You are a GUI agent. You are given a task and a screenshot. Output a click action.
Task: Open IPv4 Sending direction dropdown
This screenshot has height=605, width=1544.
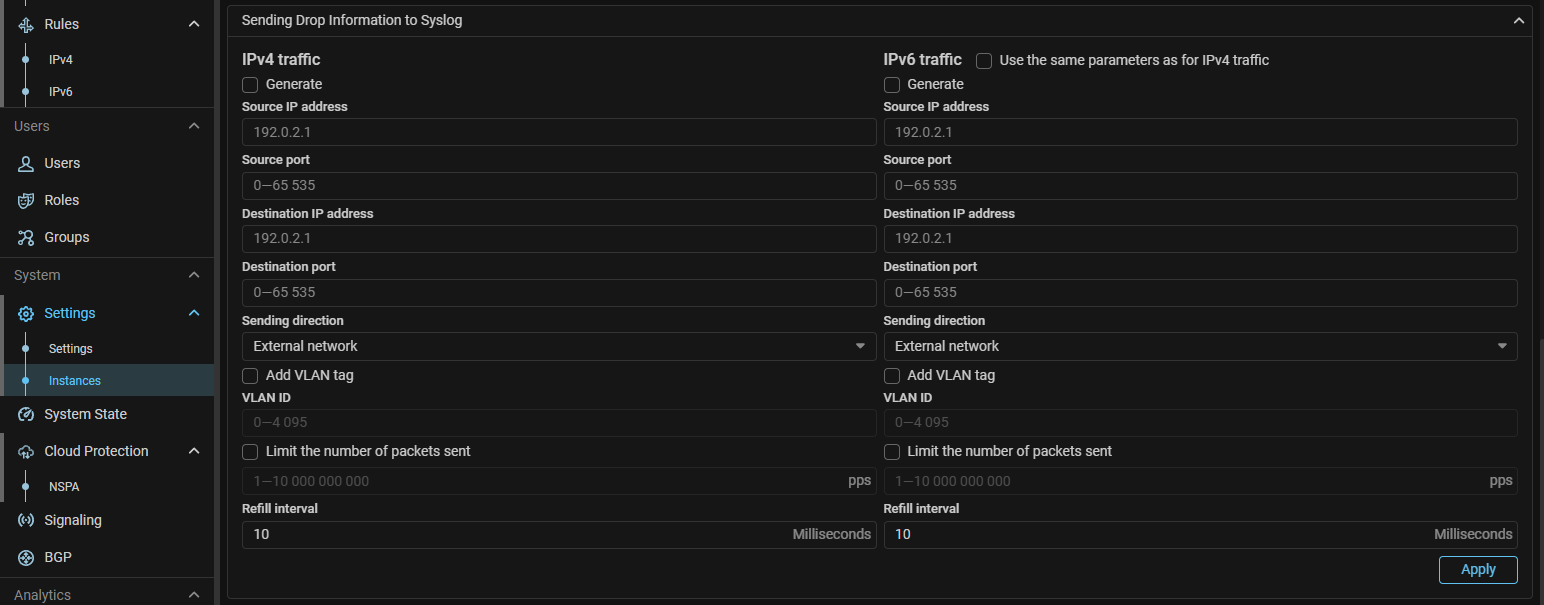point(559,346)
